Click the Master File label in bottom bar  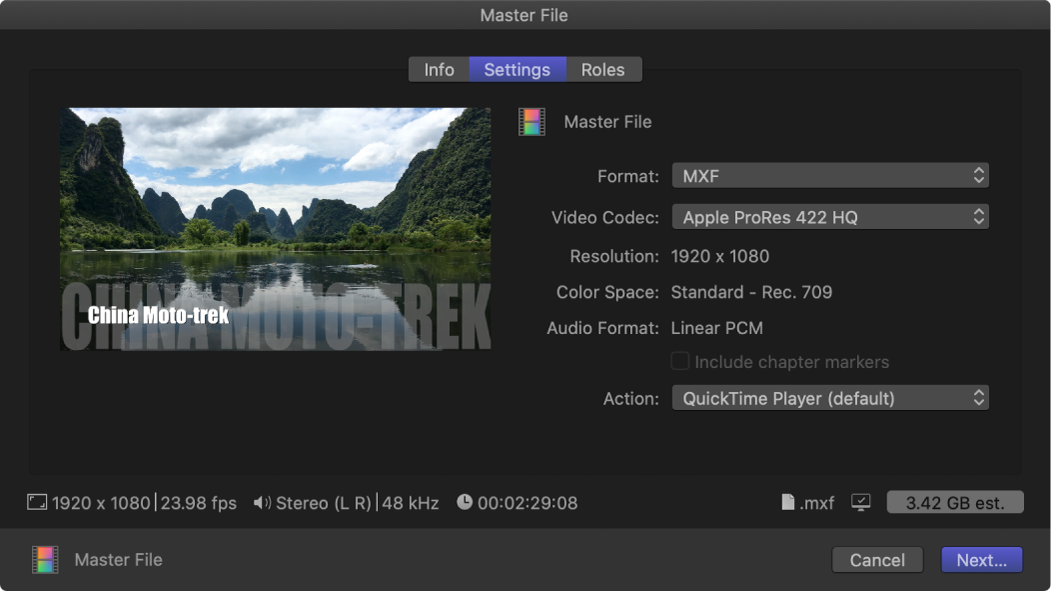coord(118,560)
